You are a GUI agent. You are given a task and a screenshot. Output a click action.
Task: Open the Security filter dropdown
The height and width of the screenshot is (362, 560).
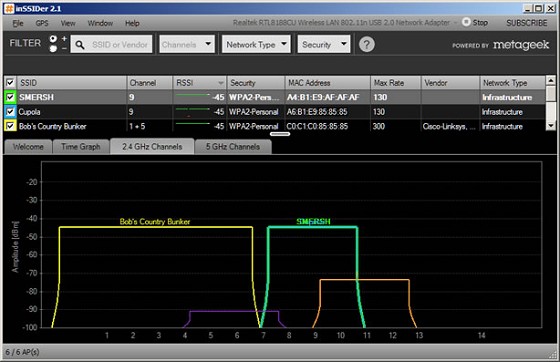324,44
